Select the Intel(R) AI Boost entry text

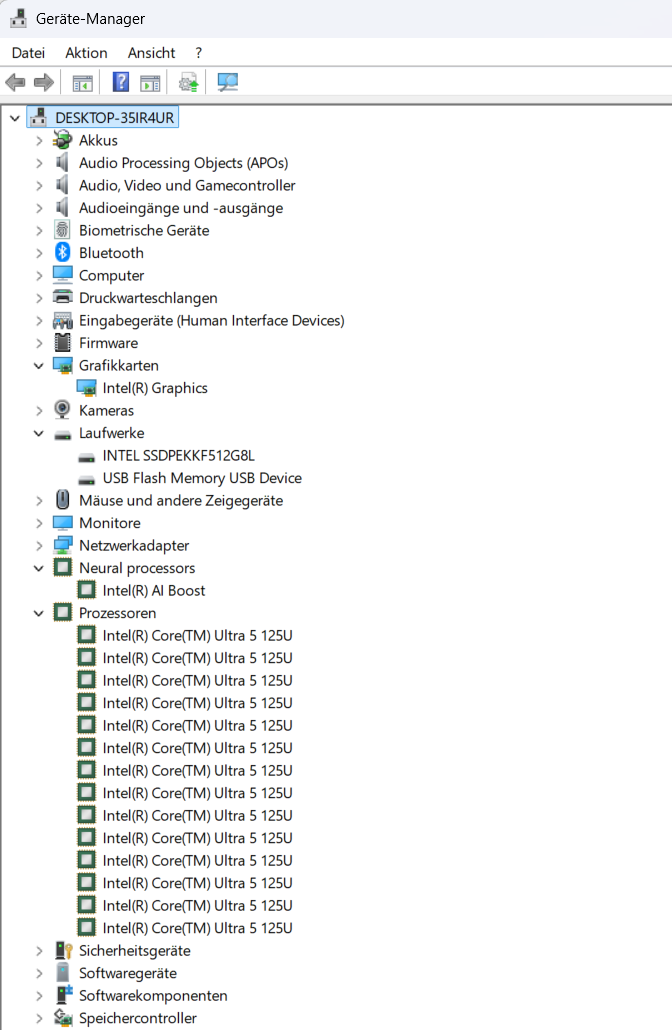[154, 590]
